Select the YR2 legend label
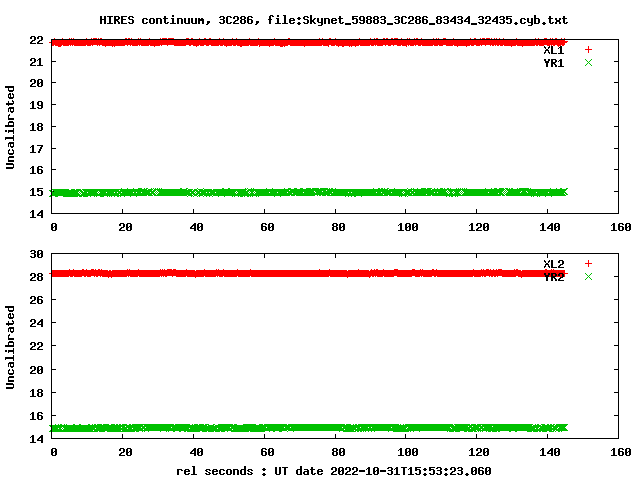The width and height of the screenshot is (640, 480). (x=553, y=277)
